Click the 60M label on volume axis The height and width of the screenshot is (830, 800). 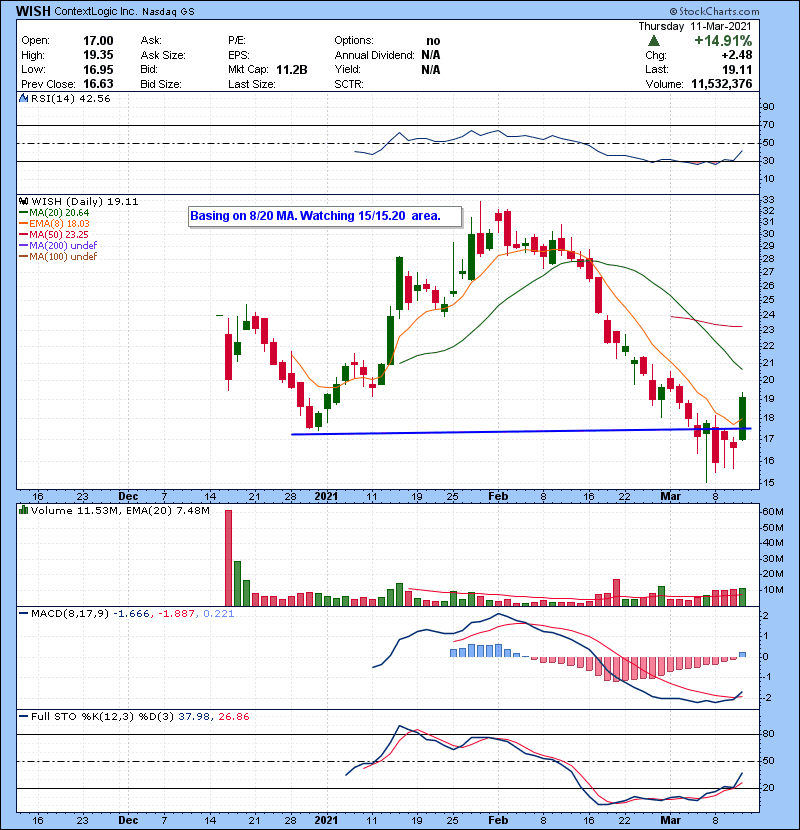click(772, 512)
